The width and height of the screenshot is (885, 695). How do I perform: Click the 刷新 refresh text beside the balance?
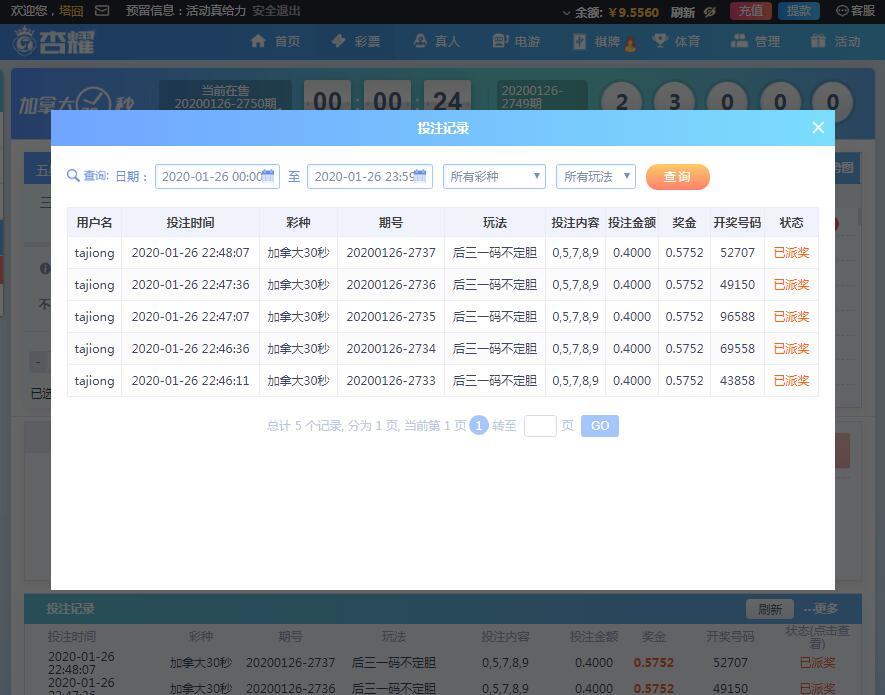click(682, 12)
